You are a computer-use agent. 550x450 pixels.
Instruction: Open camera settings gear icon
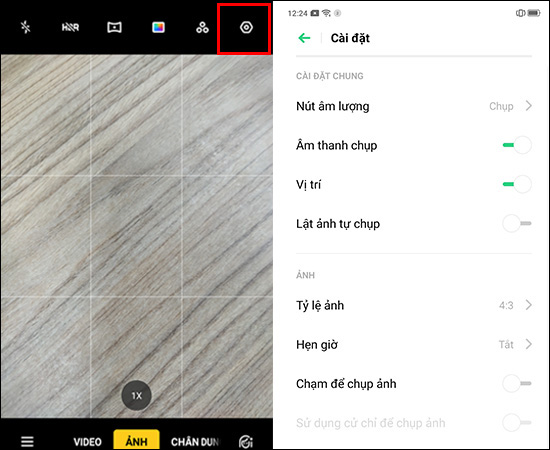pos(246,27)
